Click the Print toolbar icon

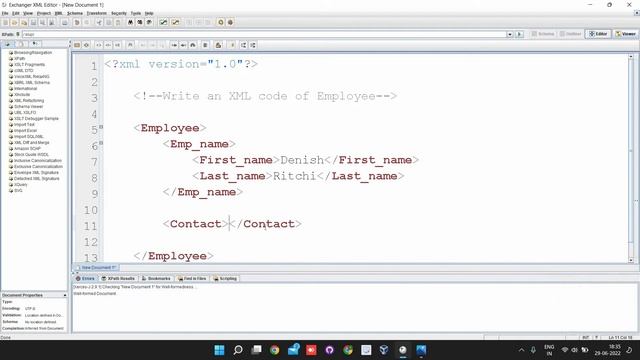64,22
